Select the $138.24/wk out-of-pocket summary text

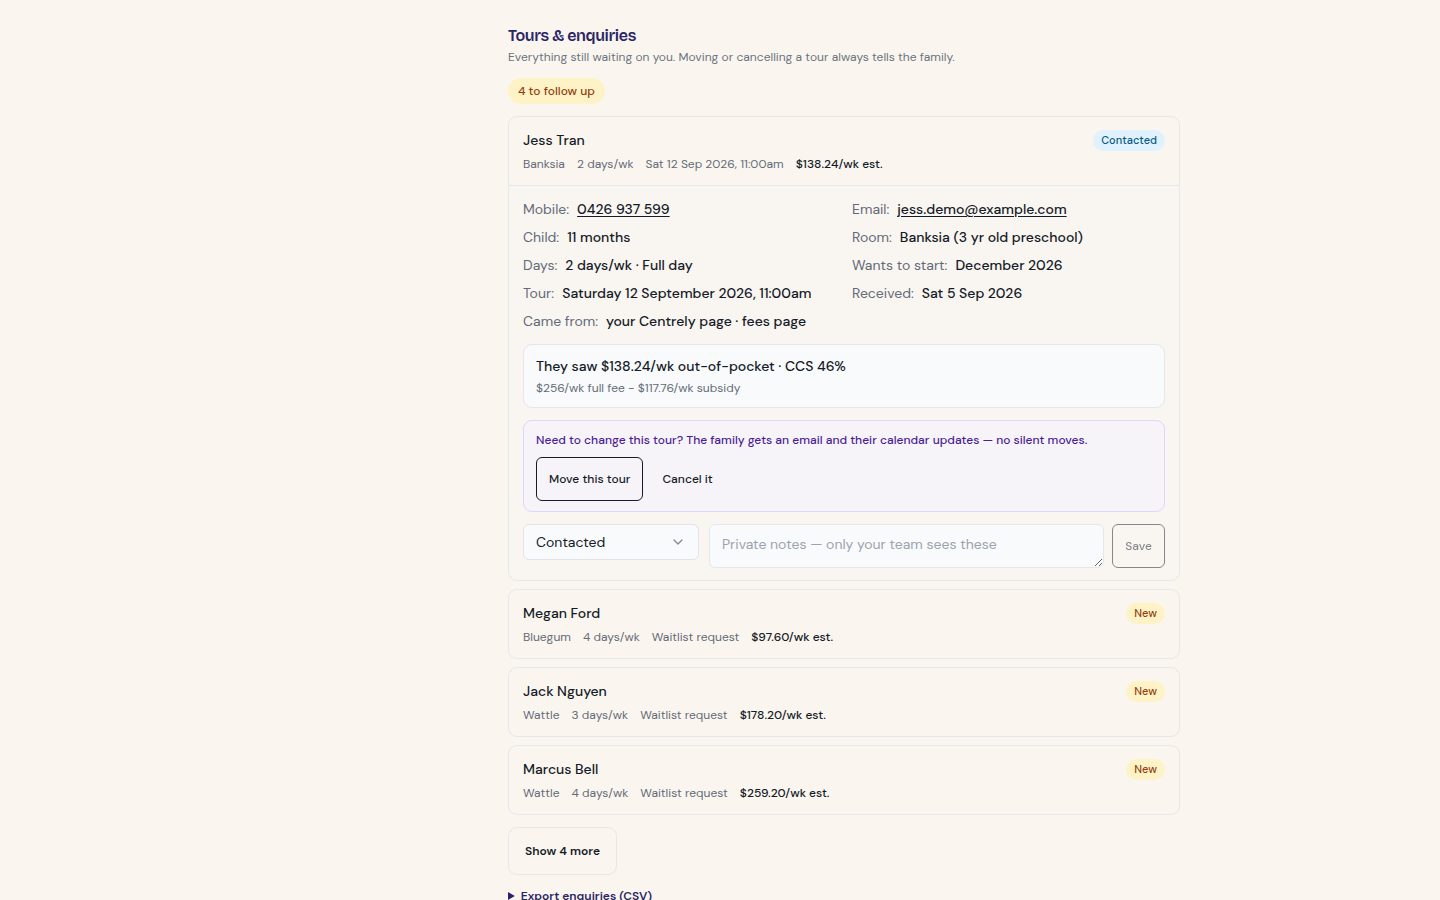691,366
